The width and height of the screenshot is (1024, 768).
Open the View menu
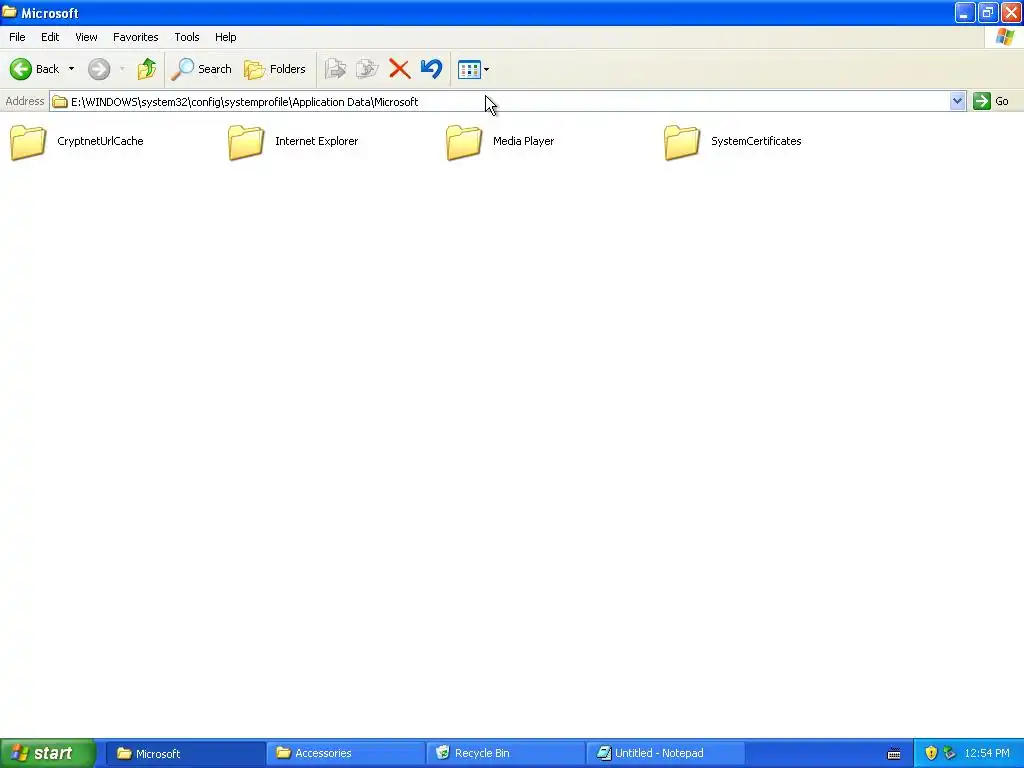coord(86,37)
